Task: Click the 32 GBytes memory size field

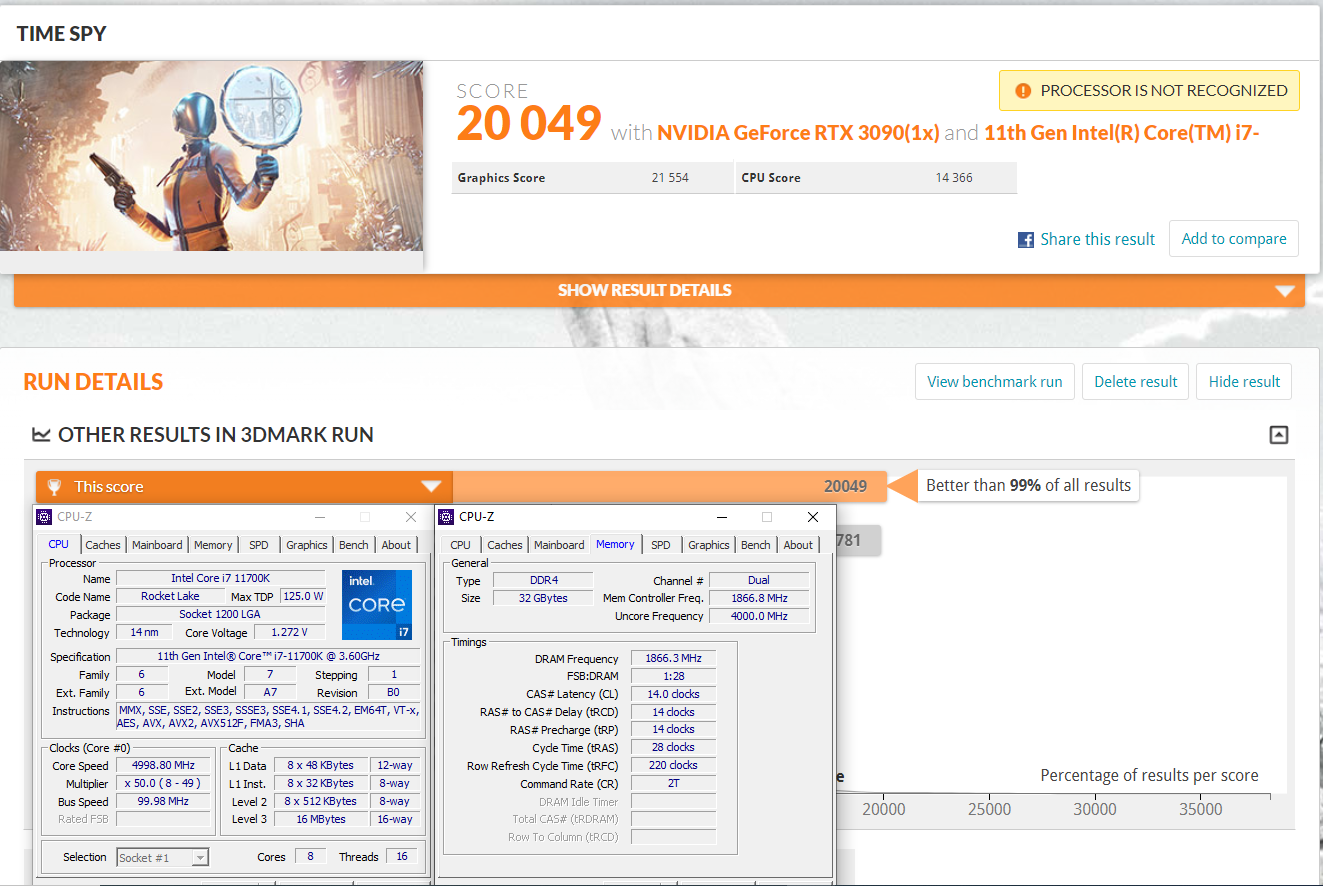Action: (x=542, y=598)
